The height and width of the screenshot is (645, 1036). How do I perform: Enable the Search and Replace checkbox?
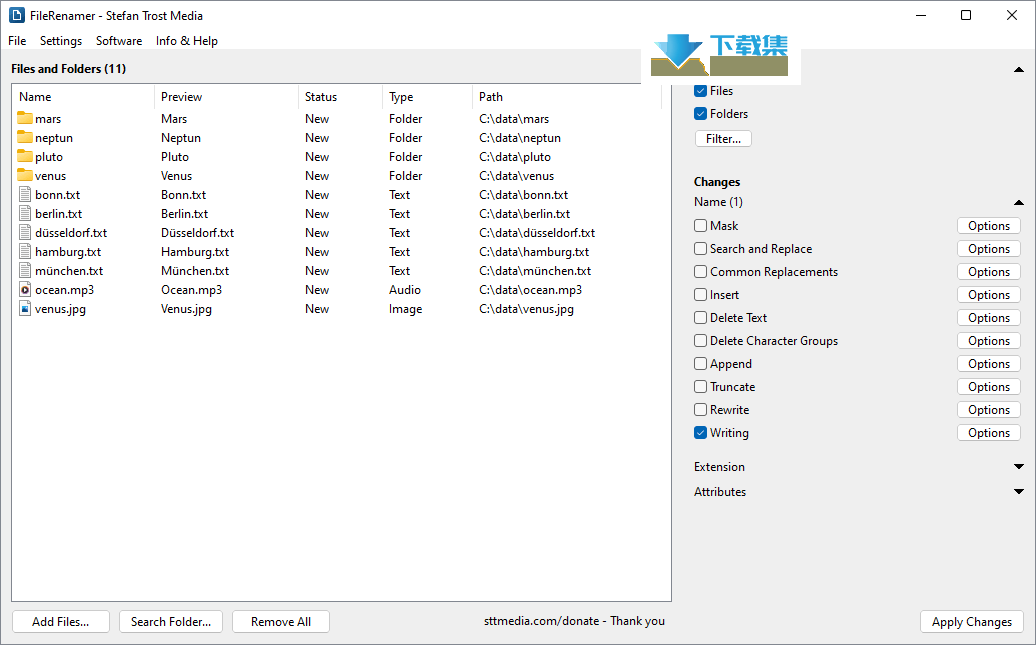point(700,248)
